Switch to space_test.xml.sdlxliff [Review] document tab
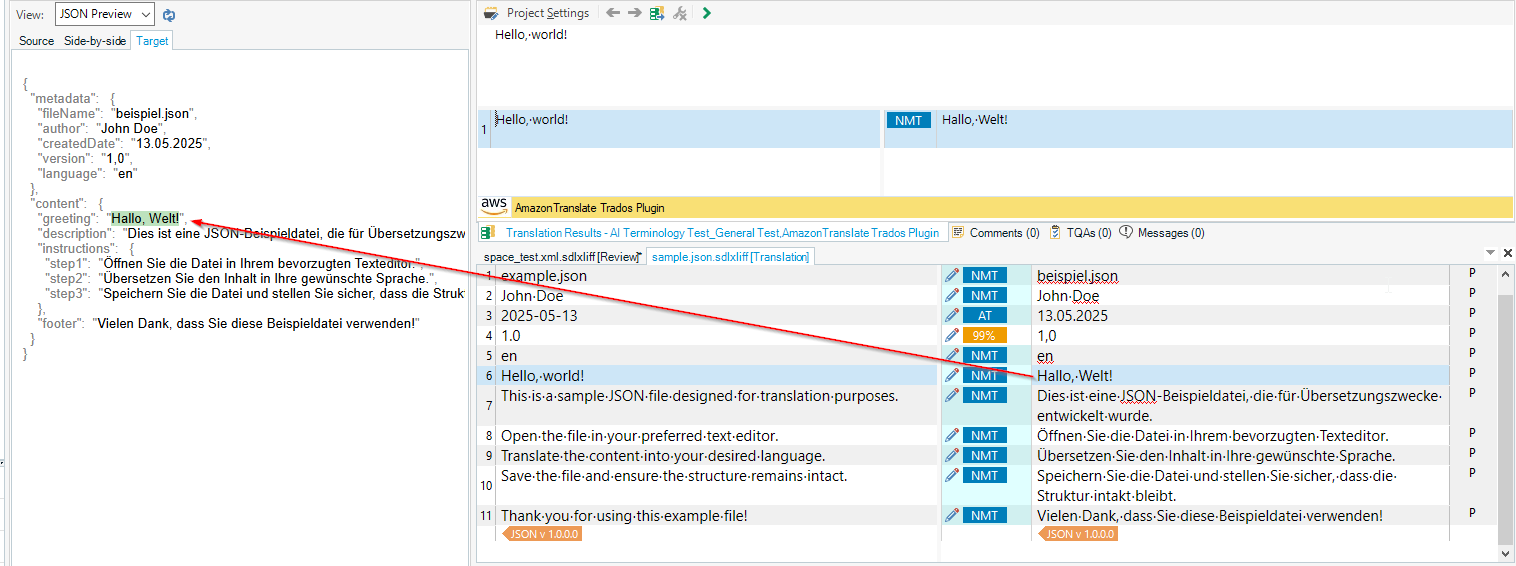Viewport: 1516px width, 566px height. [561, 256]
